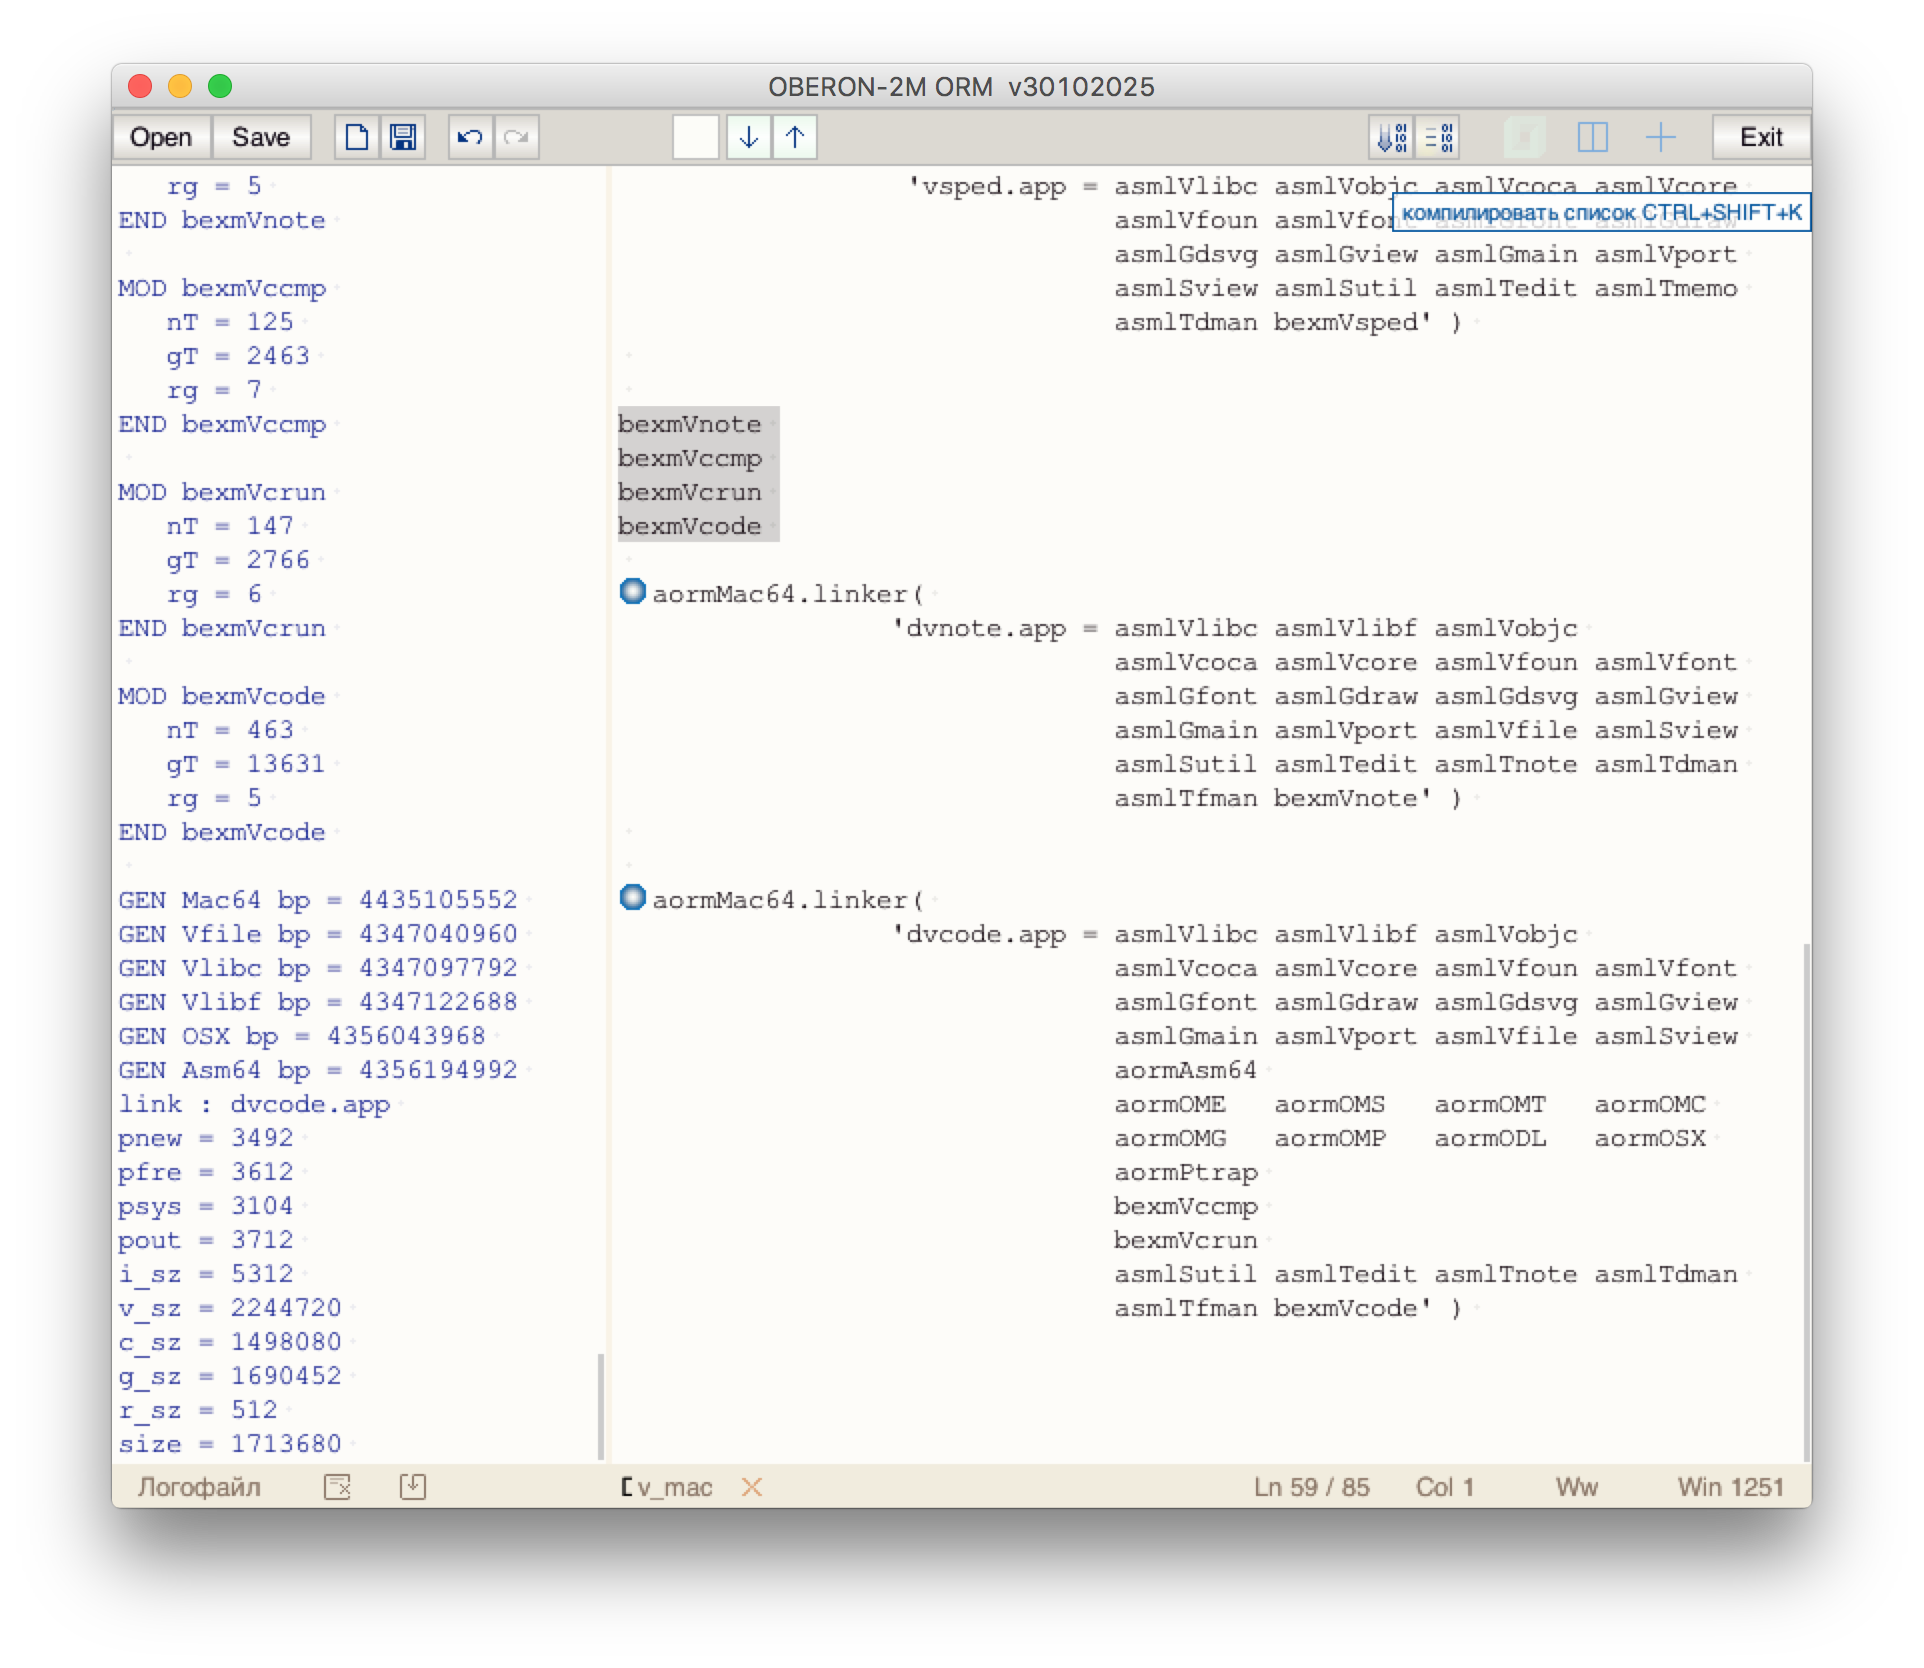Screen dimensions: 1924x1668
Task: Run the dvnote.app linker command marker
Action: [632, 592]
